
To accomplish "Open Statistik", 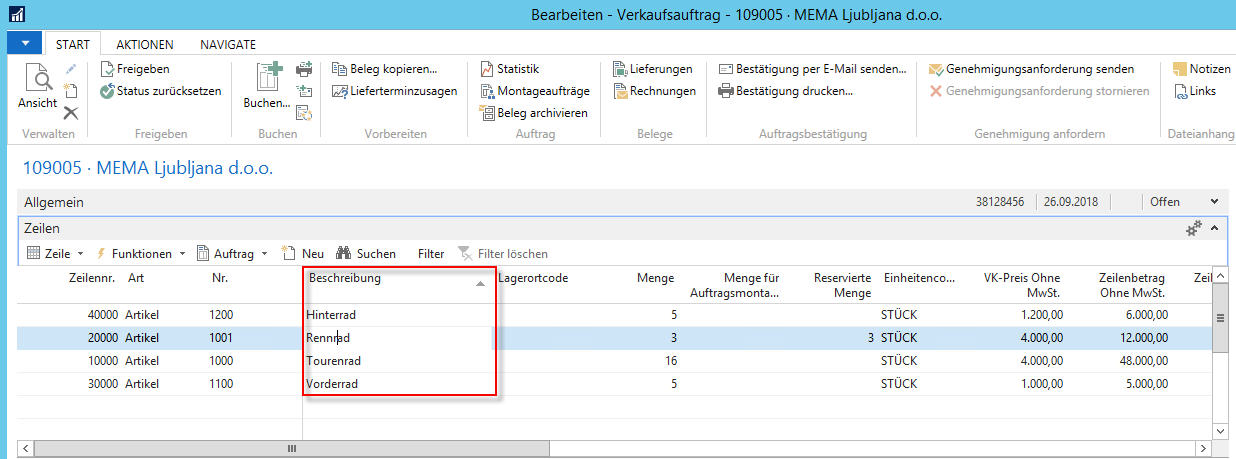I will pos(509,69).
